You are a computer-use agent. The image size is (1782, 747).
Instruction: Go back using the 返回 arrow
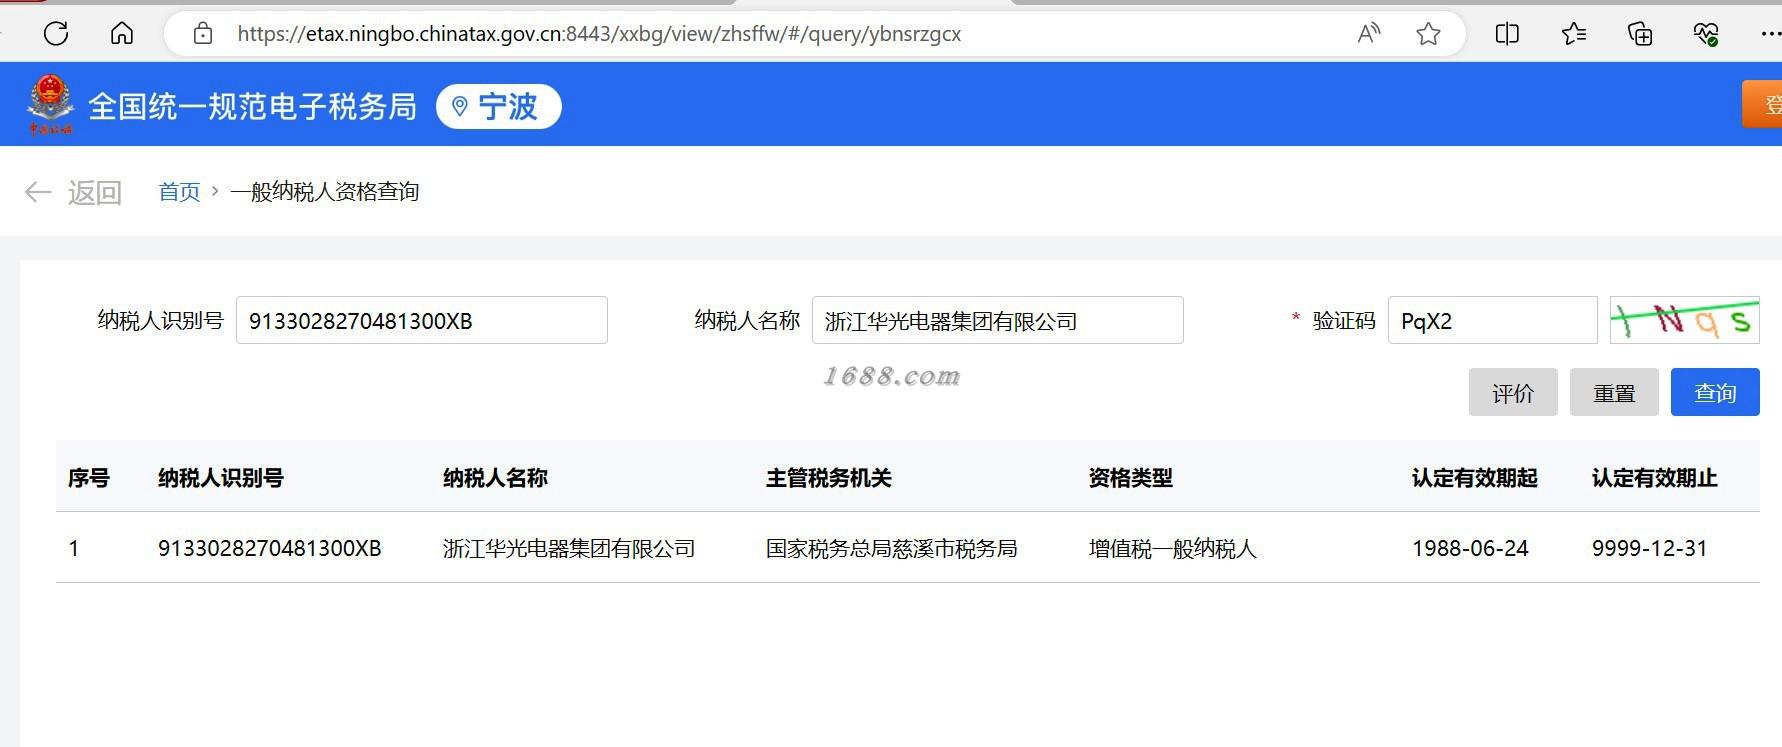click(73, 192)
